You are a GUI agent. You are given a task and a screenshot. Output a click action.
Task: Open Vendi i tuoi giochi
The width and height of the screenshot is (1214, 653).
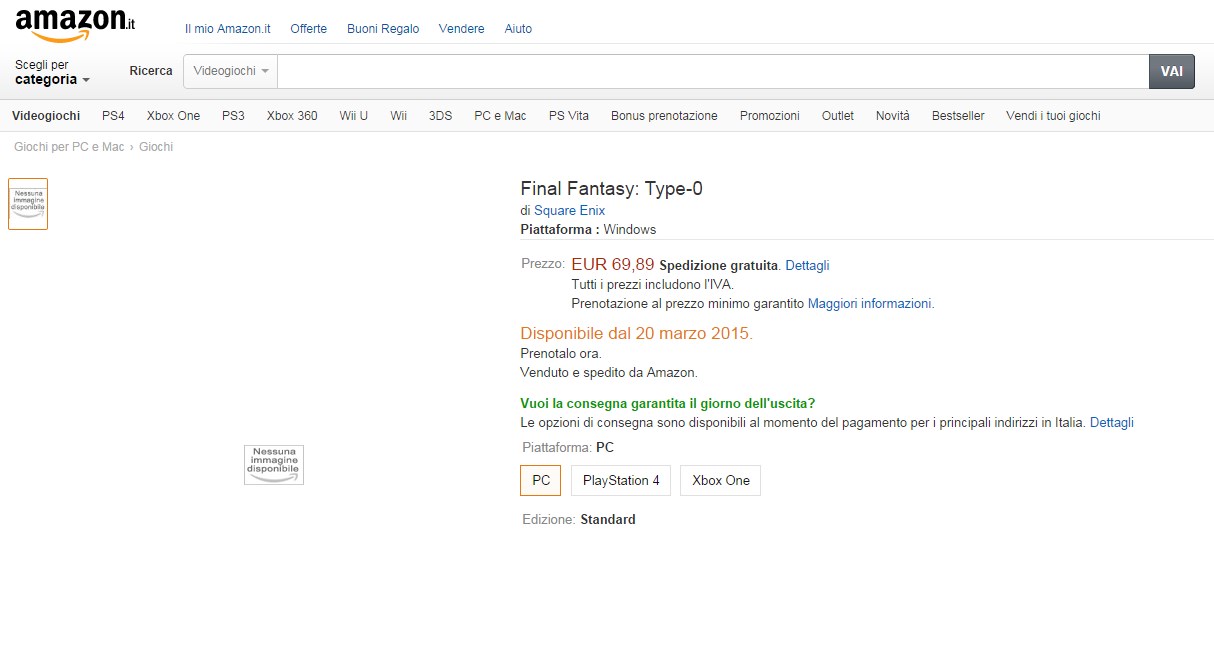(1053, 116)
